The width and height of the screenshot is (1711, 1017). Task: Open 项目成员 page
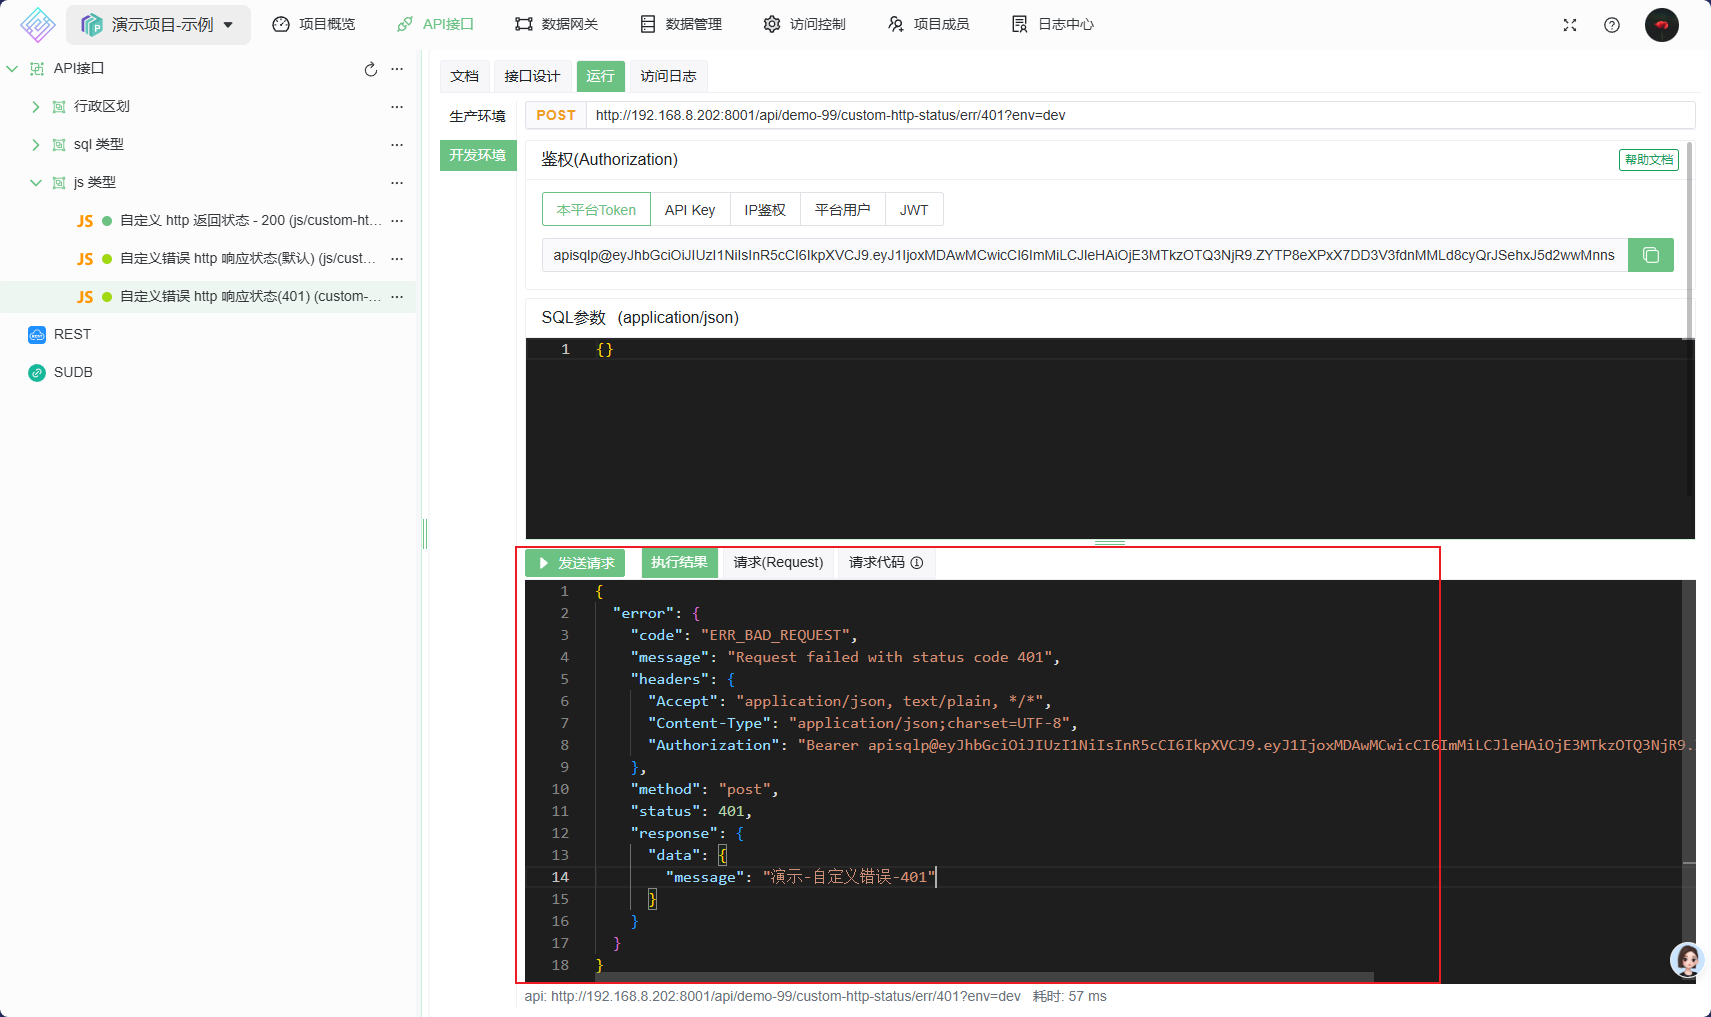point(929,24)
